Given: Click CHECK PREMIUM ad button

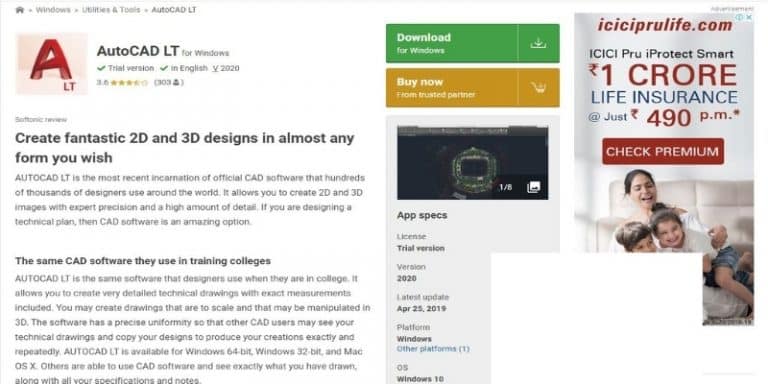Looking at the screenshot, I should (x=663, y=151).
